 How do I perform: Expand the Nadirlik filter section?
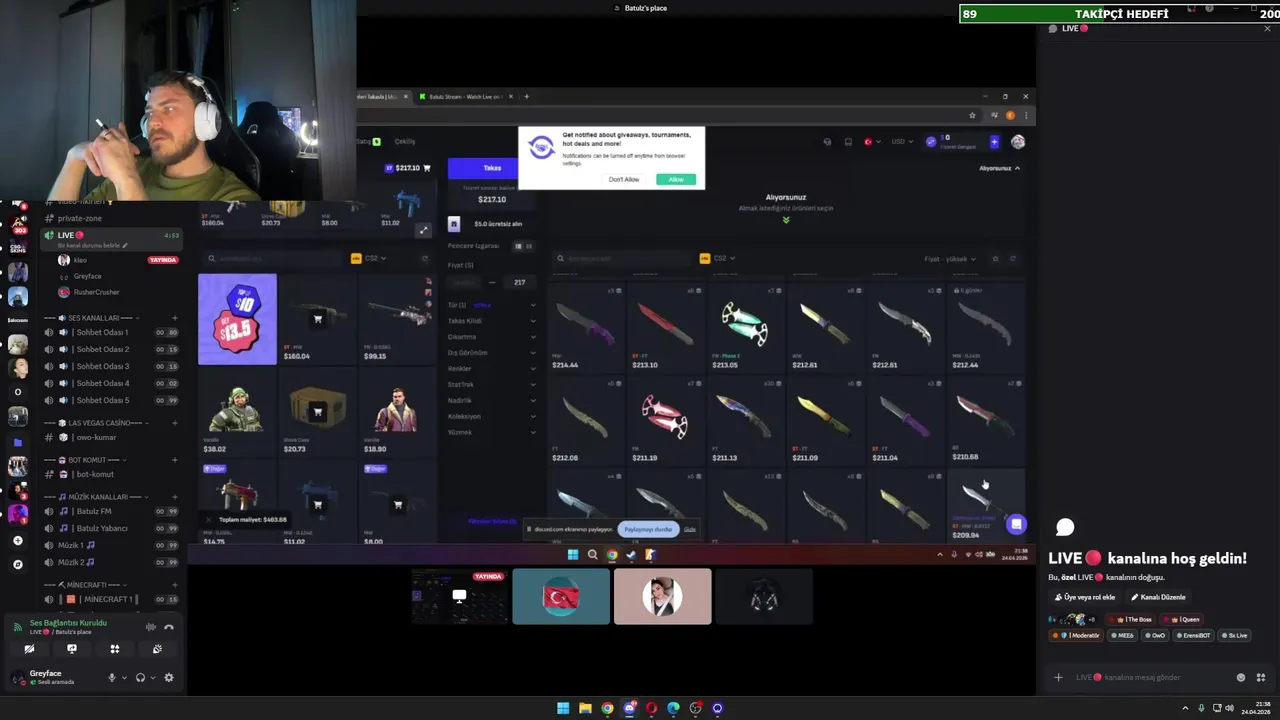492,400
